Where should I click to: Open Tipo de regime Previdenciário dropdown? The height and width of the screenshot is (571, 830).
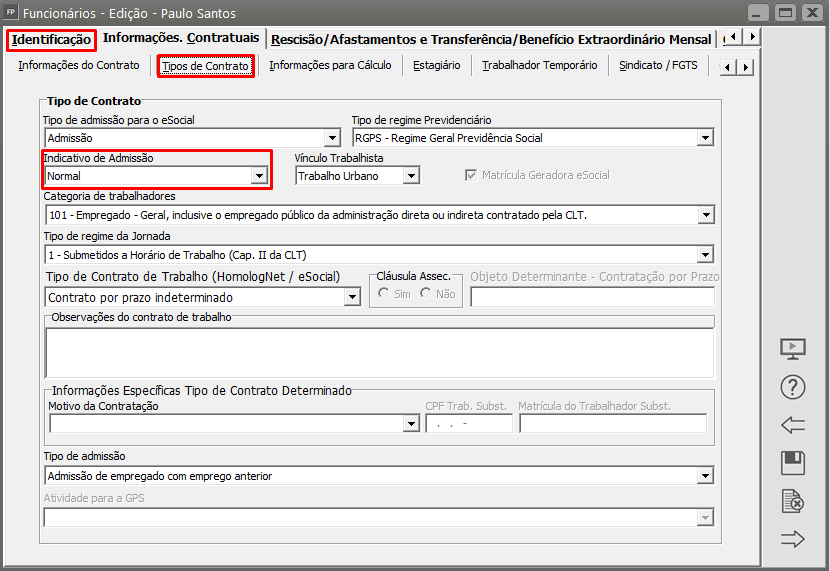705,138
